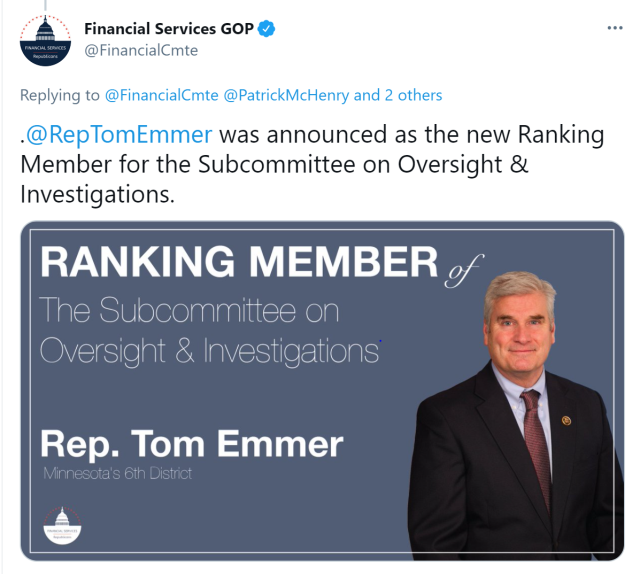Click the "Minnesota's 6th District" caption
640x574 pixels.
tap(116, 473)
